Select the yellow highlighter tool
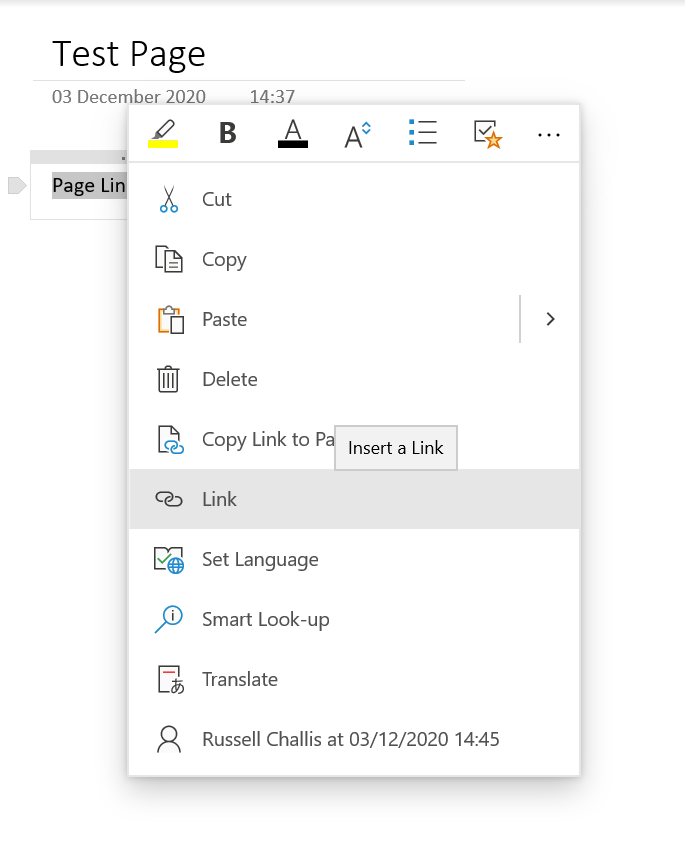Viewport: 685px width, 845px height. coord(164,131)
